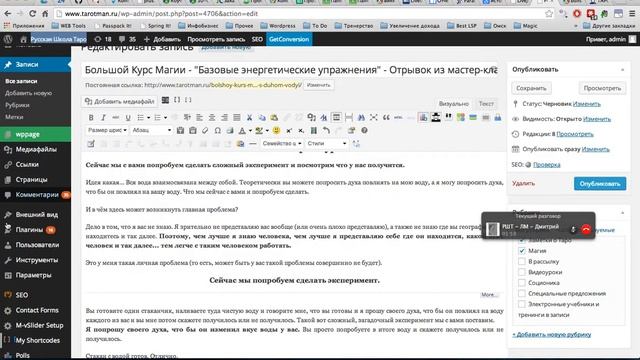Remove formatting with eraser icon
This screenshot has height=360, width=640.
coord(205,131)
